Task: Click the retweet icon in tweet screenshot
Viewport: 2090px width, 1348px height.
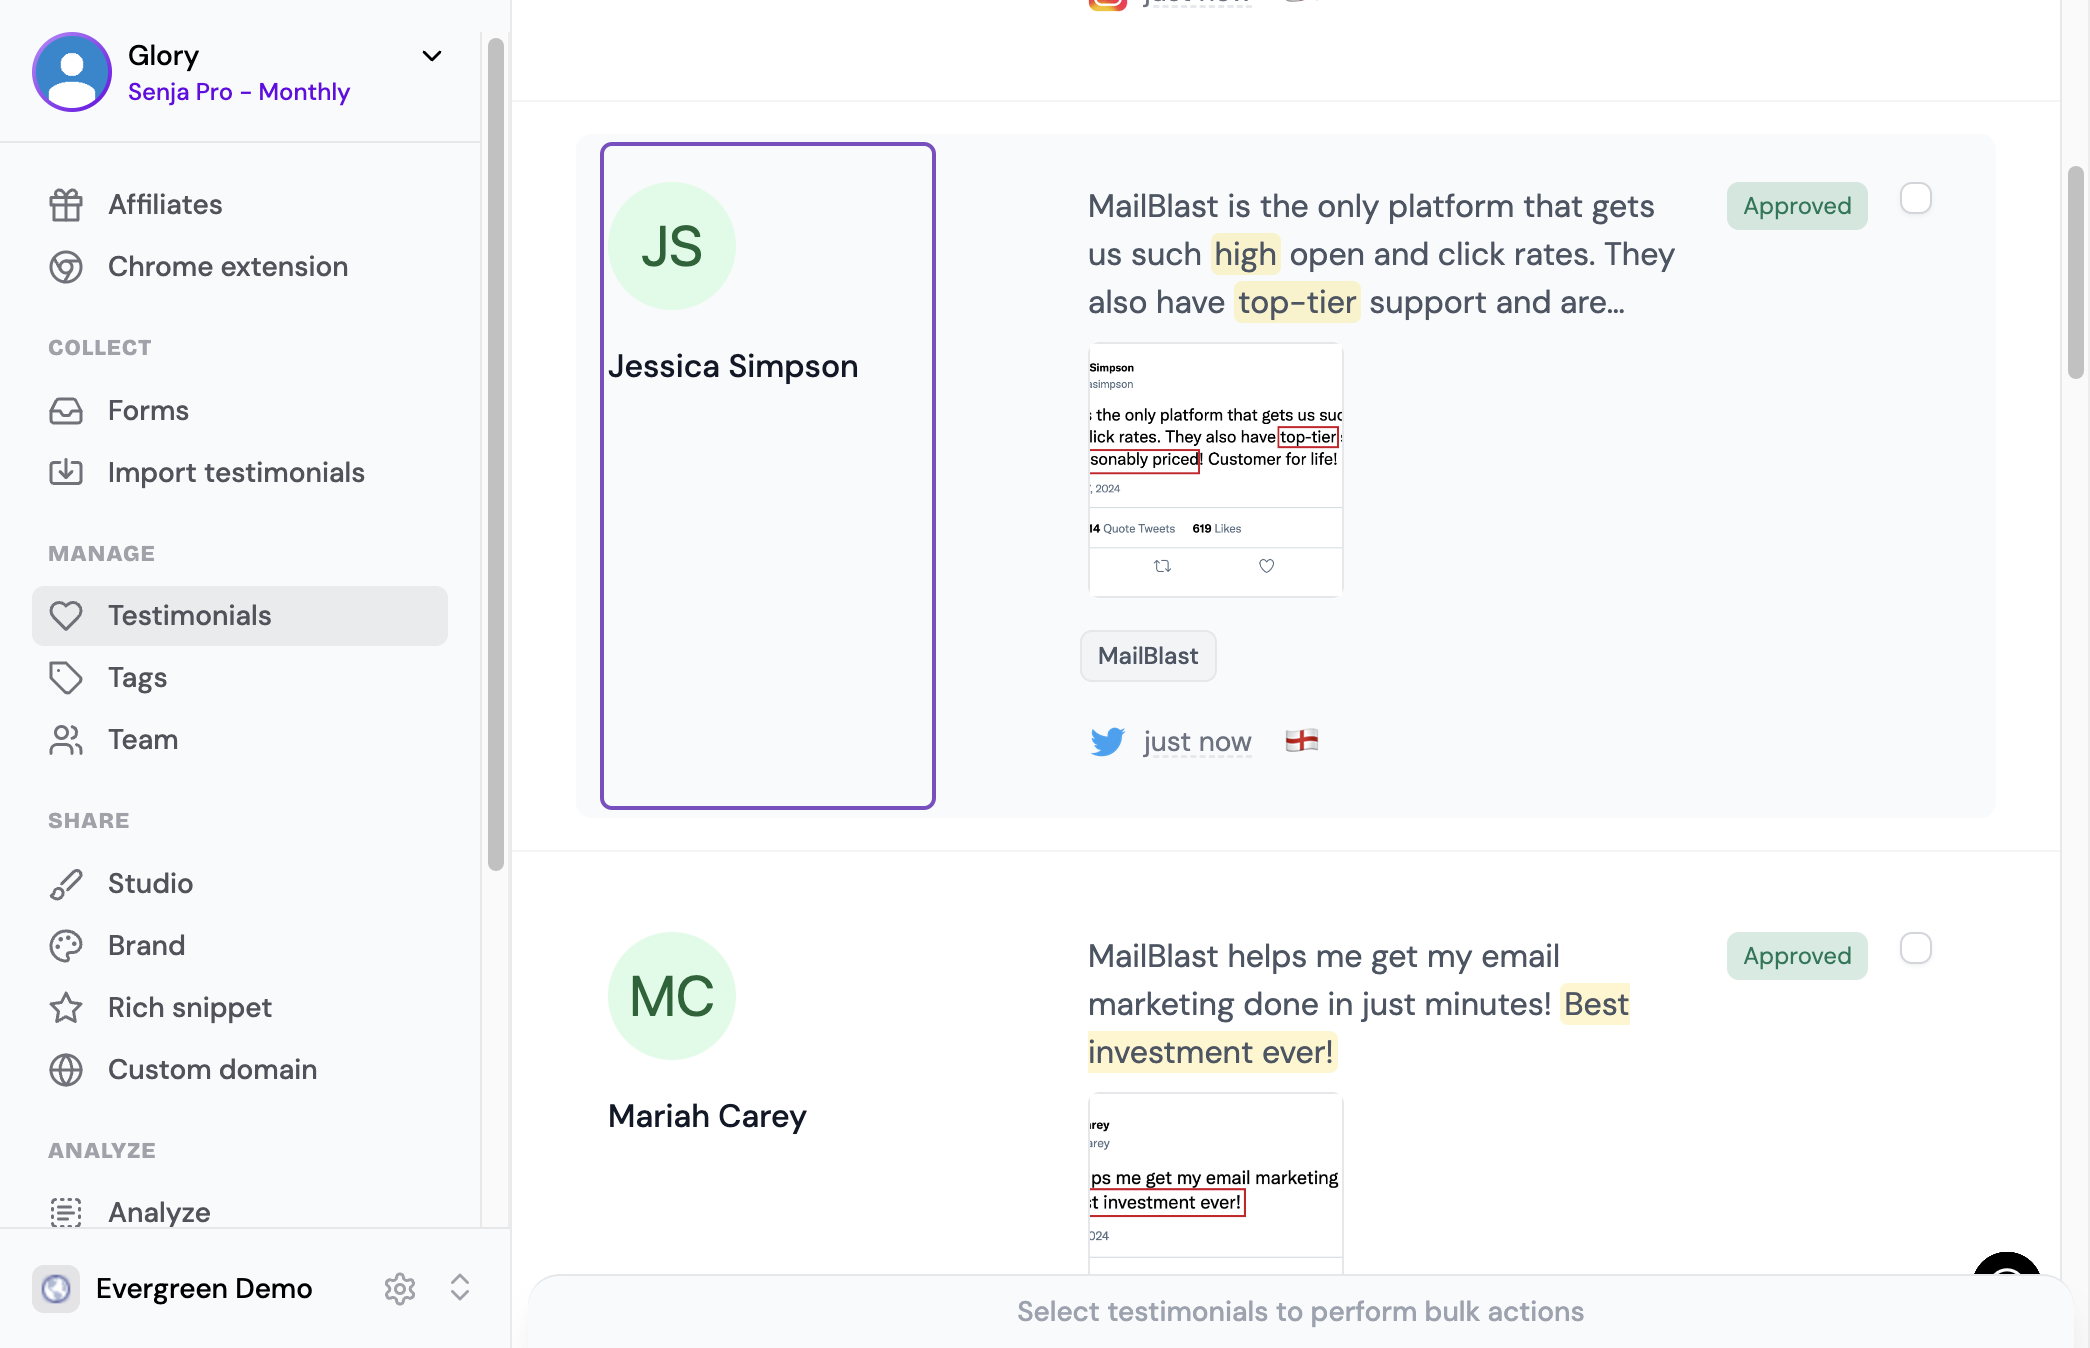Action: [x=1162, y=566]
